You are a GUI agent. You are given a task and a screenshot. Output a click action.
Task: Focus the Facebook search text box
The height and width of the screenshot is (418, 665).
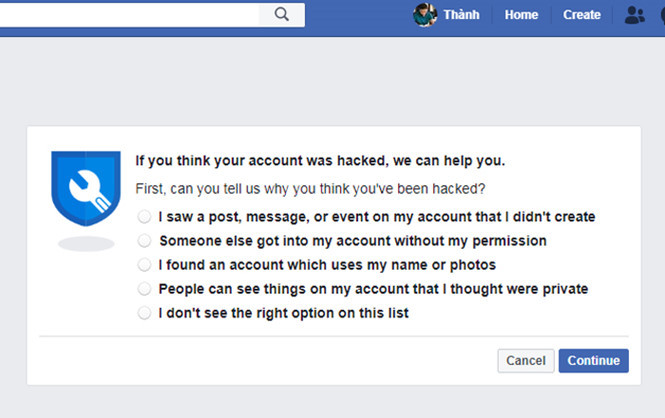click(130, 14)
